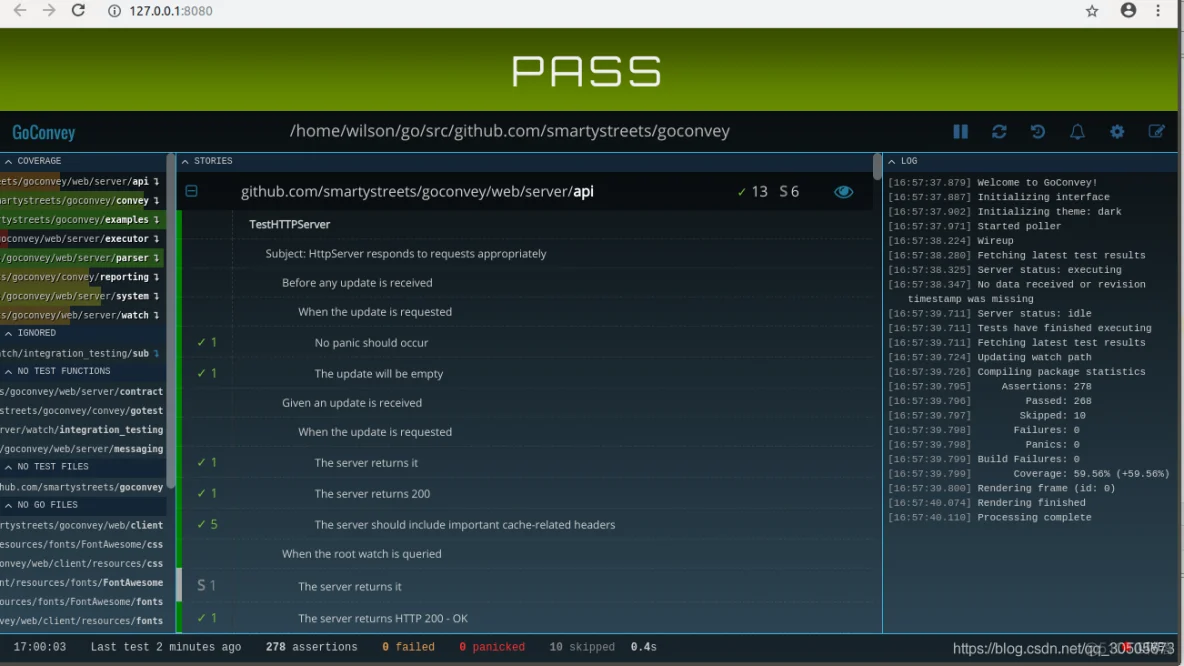This screenshot has width=1184, height=666.
Task: Open test history with the counter-clockwise clock icon
Action: tap(1038, 131)
